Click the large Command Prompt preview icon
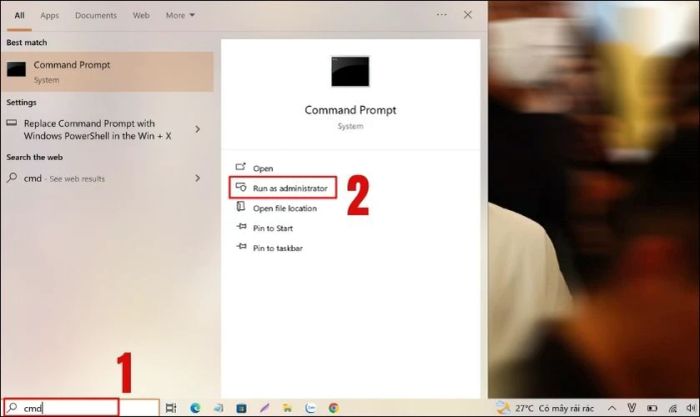The height and width of the screenshot is (417, 700). coord(350,71)
